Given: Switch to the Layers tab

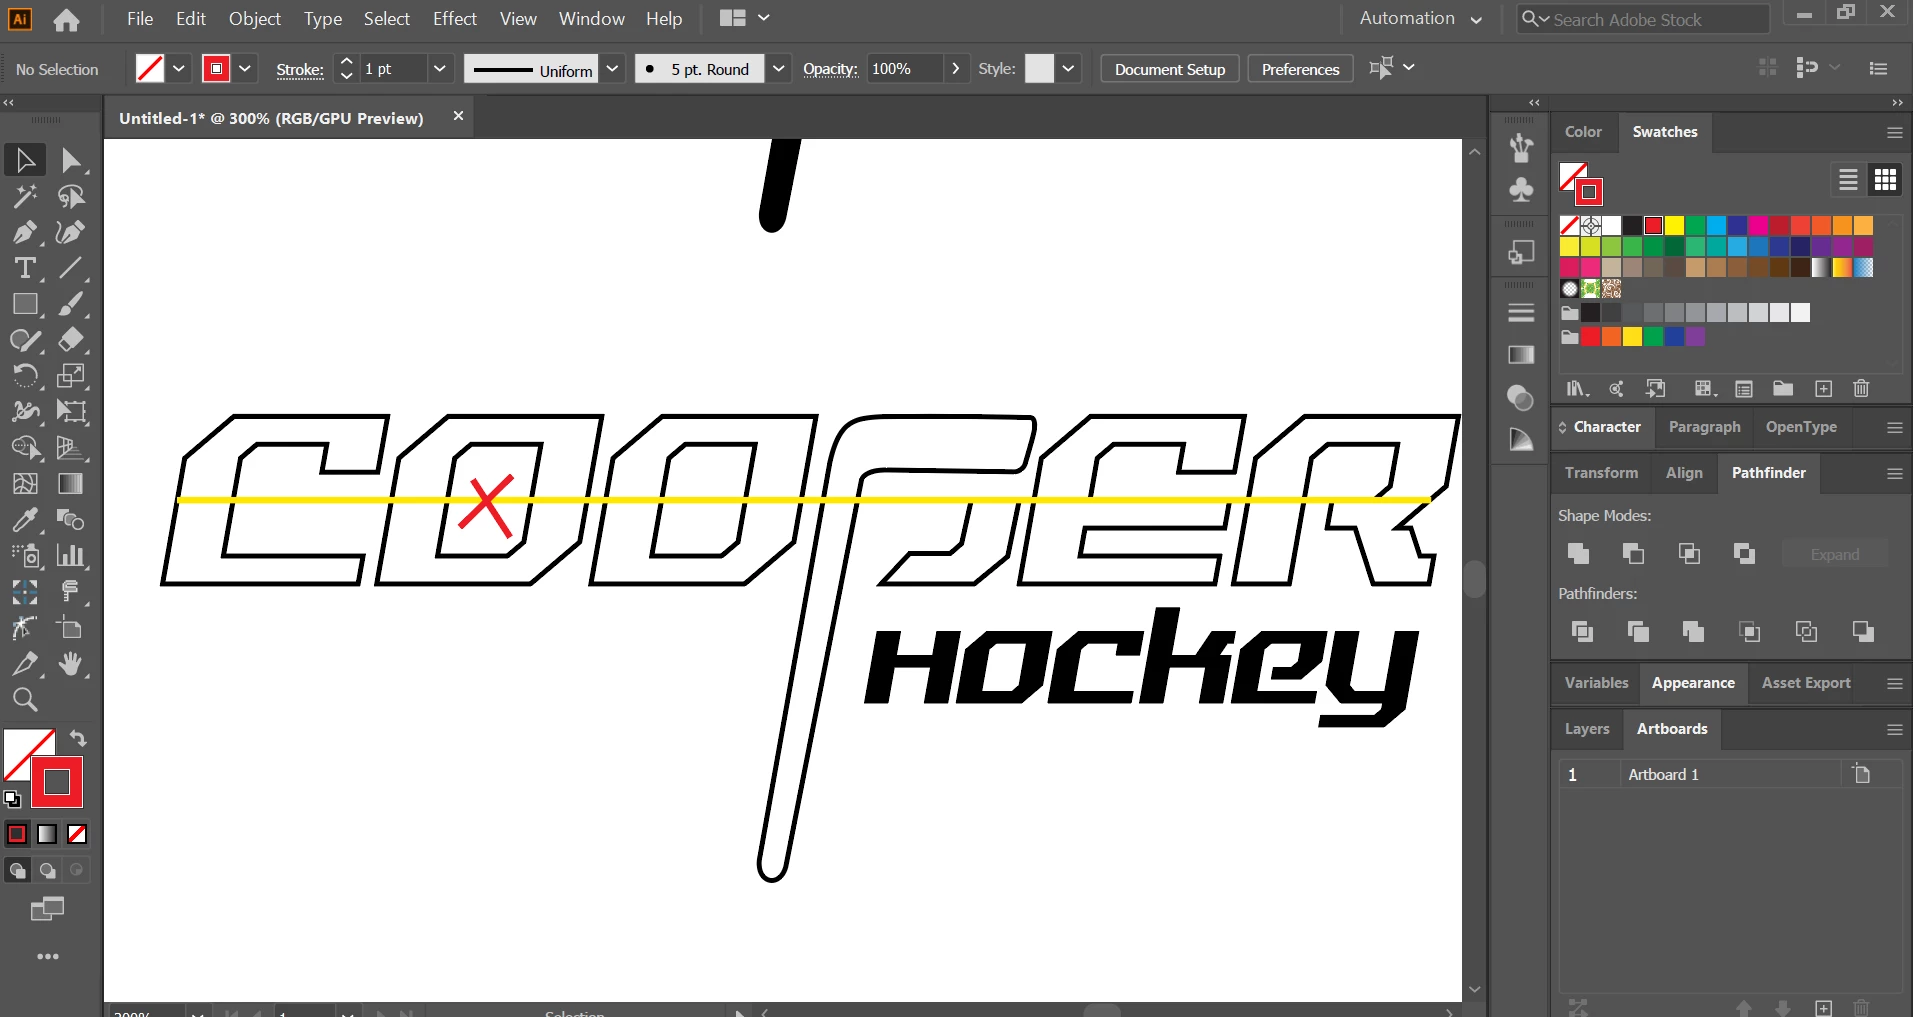Looking at the screenshot, I should click(x=1587, y=729).
